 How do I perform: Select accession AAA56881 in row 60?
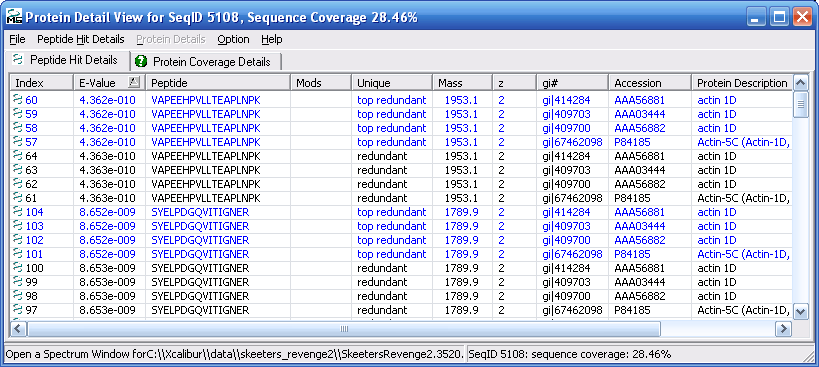639,100
